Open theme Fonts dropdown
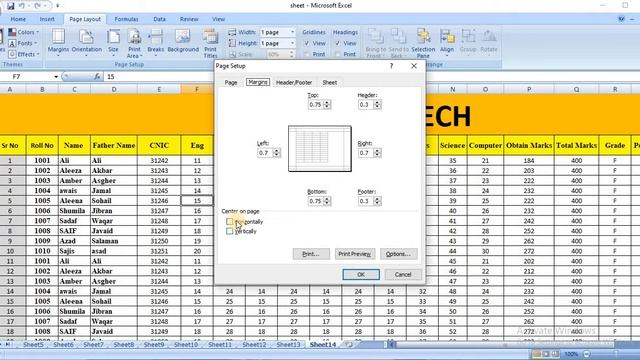The height and width of the screenshot is (360, 640). 23,43
